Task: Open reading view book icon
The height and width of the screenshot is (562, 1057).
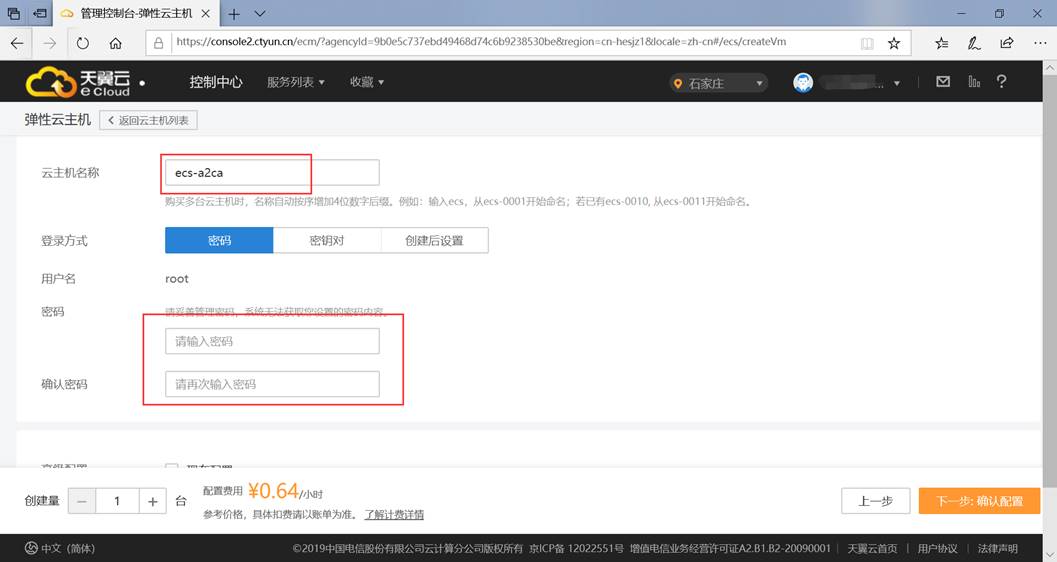Action: [x=867, y=43]
